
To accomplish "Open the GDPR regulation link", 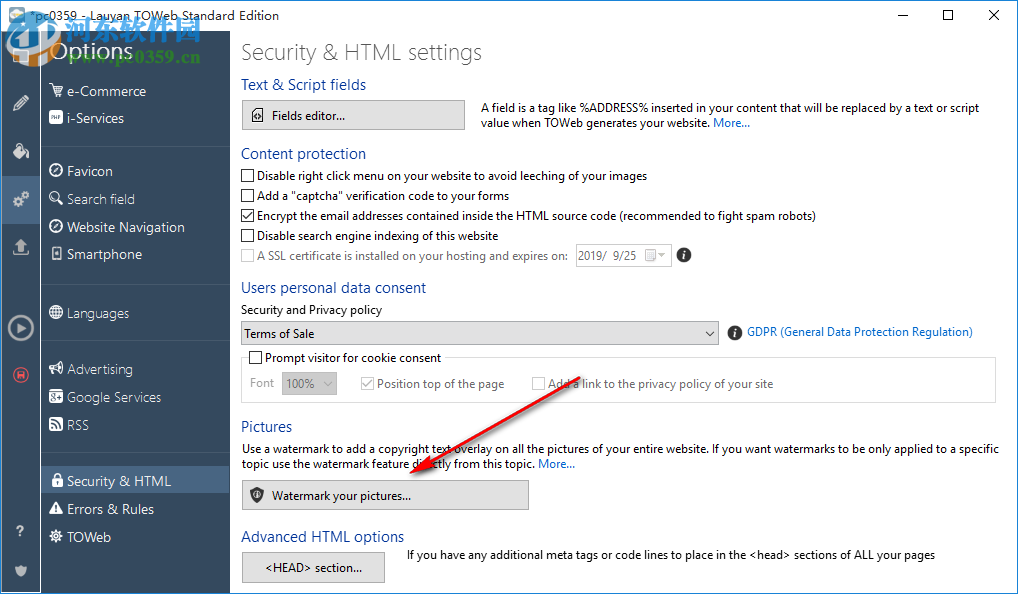I will coord(859,332).
